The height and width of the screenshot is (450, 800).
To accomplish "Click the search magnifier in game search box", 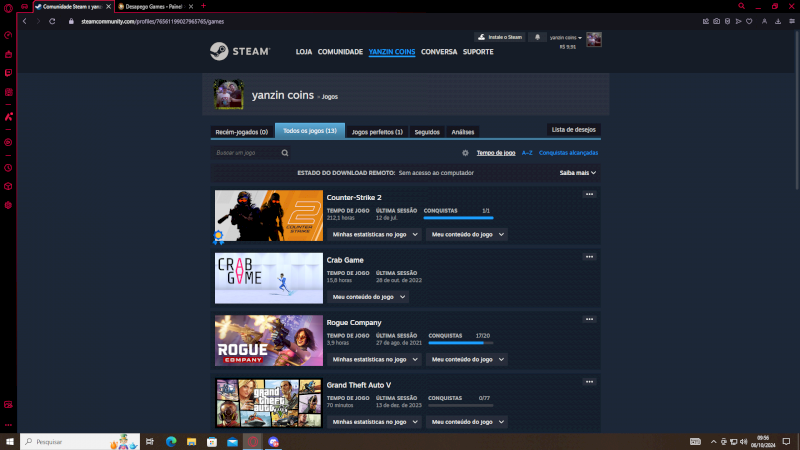I will click(285, 153).
